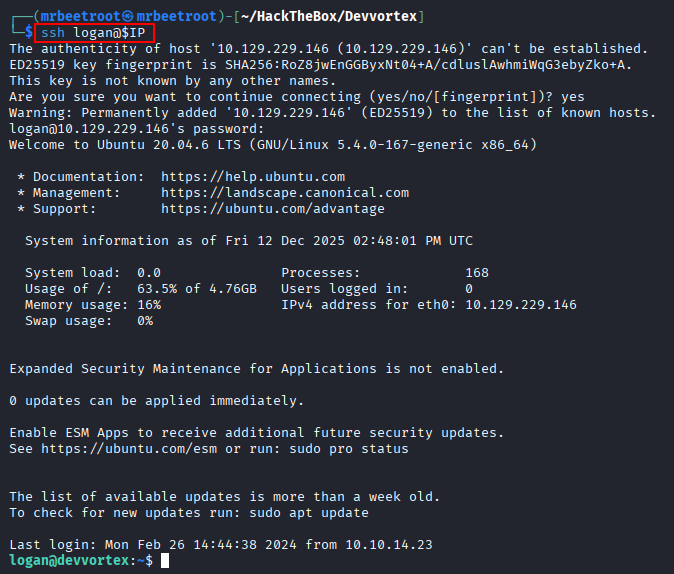
Task: Click the logan@10.129.229.146's password prompt
Action: [136, 129]
